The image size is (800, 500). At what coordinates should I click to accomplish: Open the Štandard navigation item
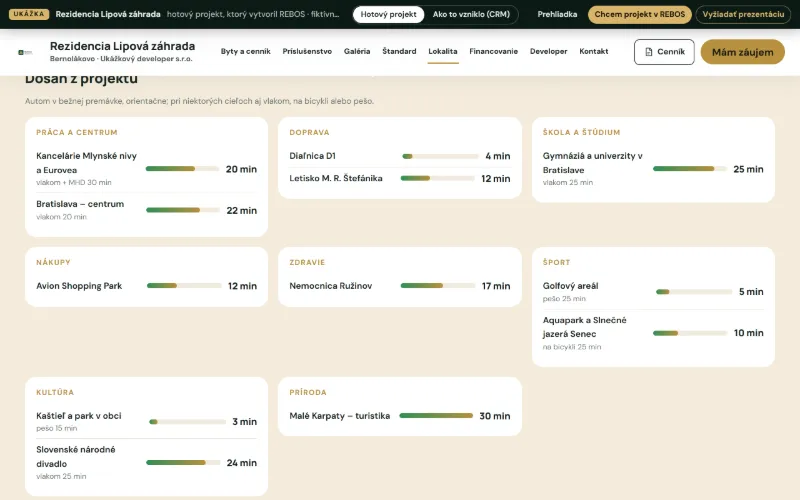tap(399, 52)
